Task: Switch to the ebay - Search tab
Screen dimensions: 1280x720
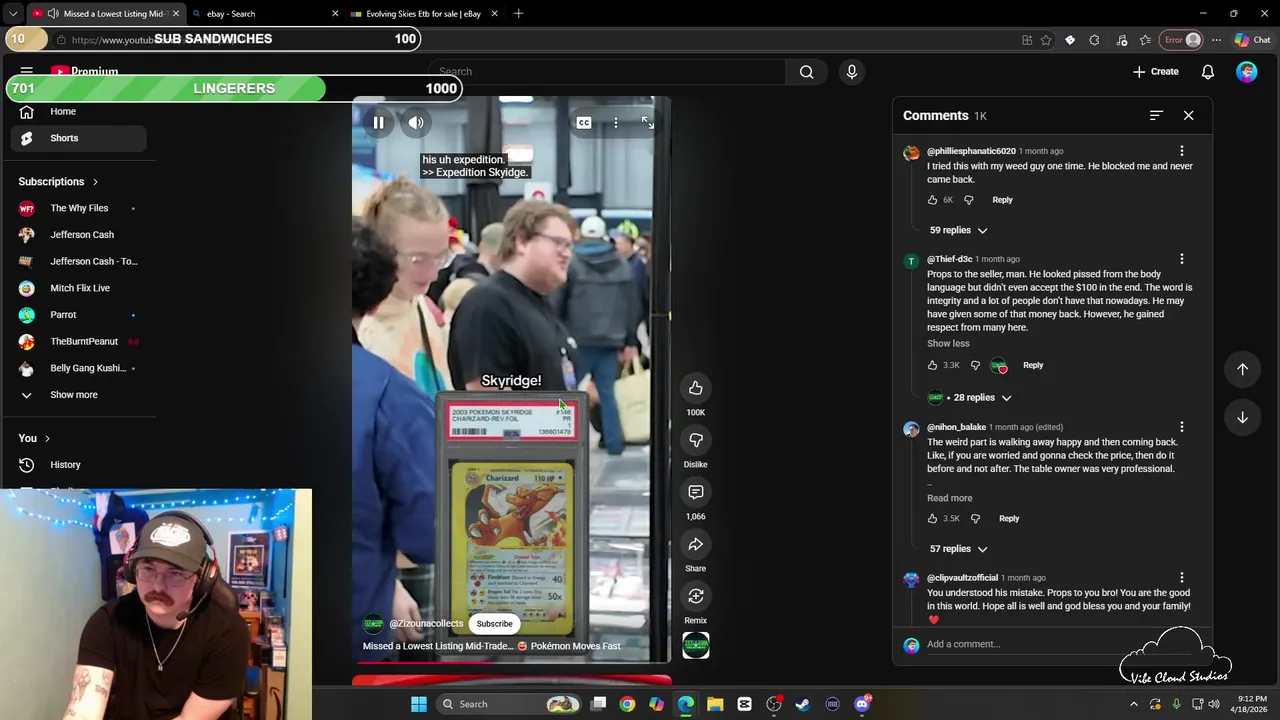Action: pyautogui.click(x=266, y=14)
